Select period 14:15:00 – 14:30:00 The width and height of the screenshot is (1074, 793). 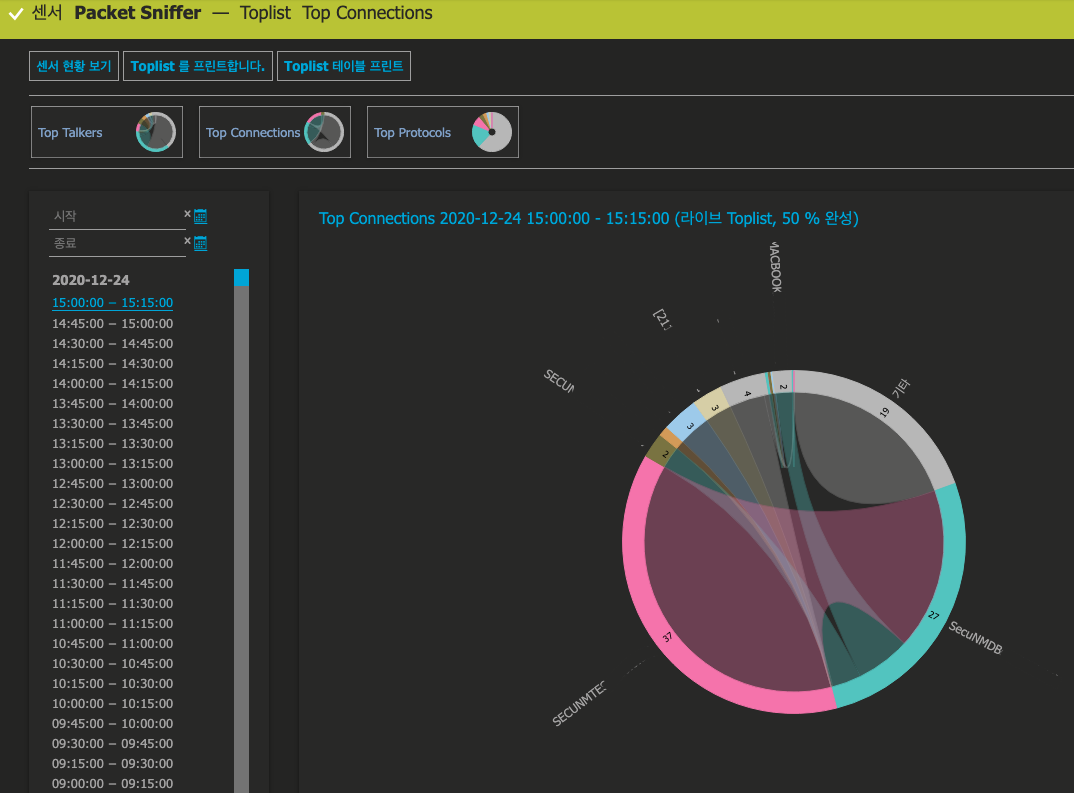coord(112,363)
